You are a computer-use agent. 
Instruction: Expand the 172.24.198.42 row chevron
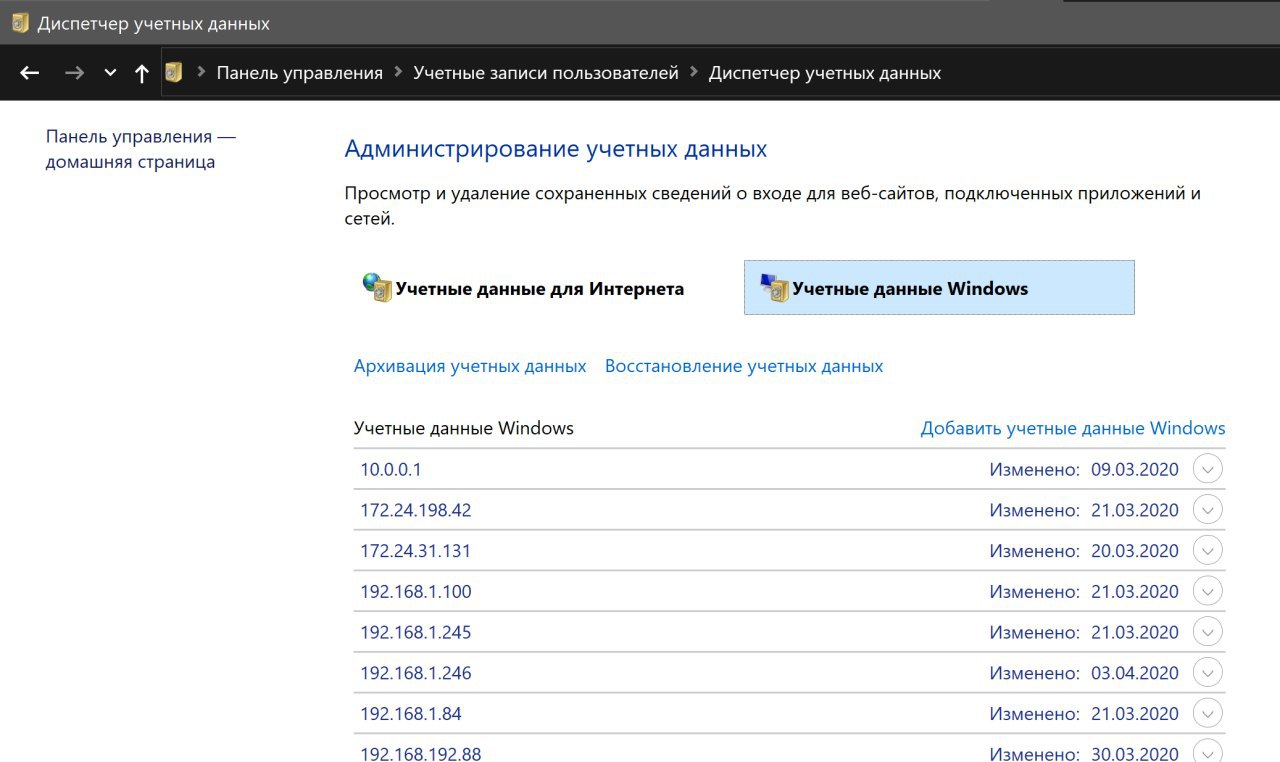pos(1208,510)
